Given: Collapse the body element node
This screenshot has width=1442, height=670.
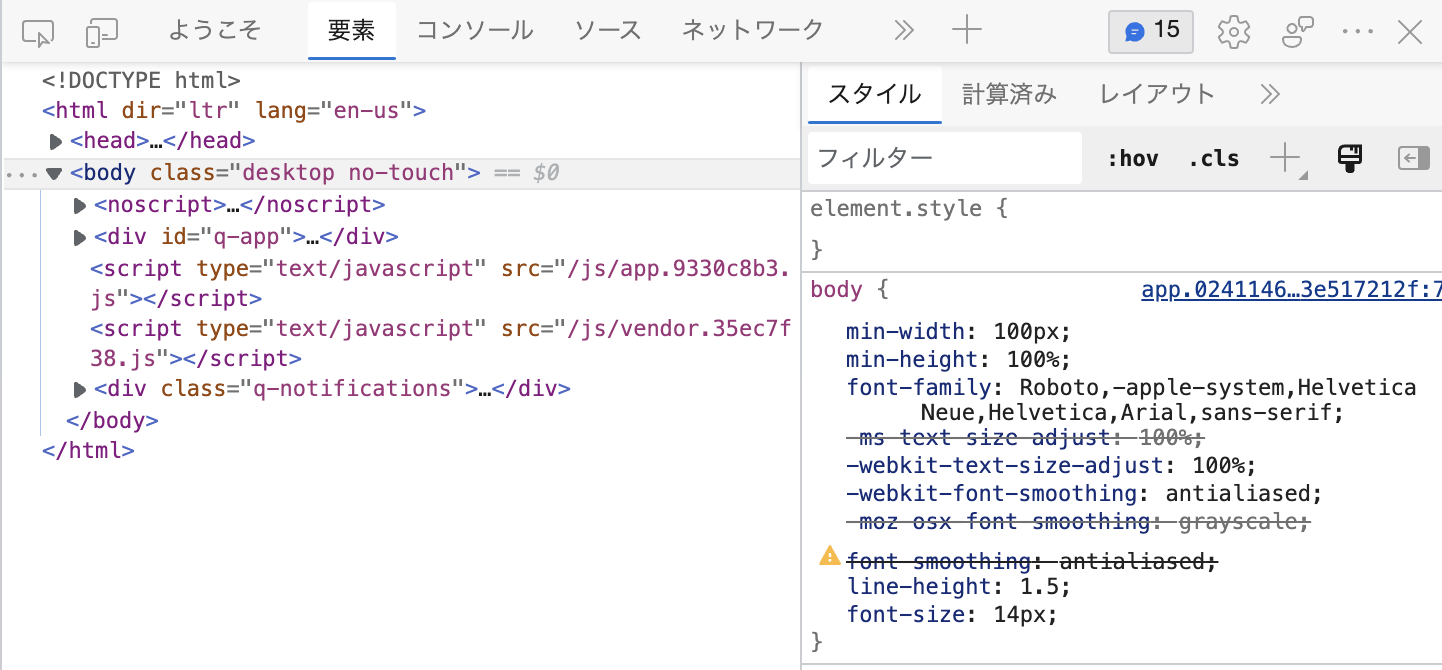Looking at the screenshot, I should pos(54,172).
